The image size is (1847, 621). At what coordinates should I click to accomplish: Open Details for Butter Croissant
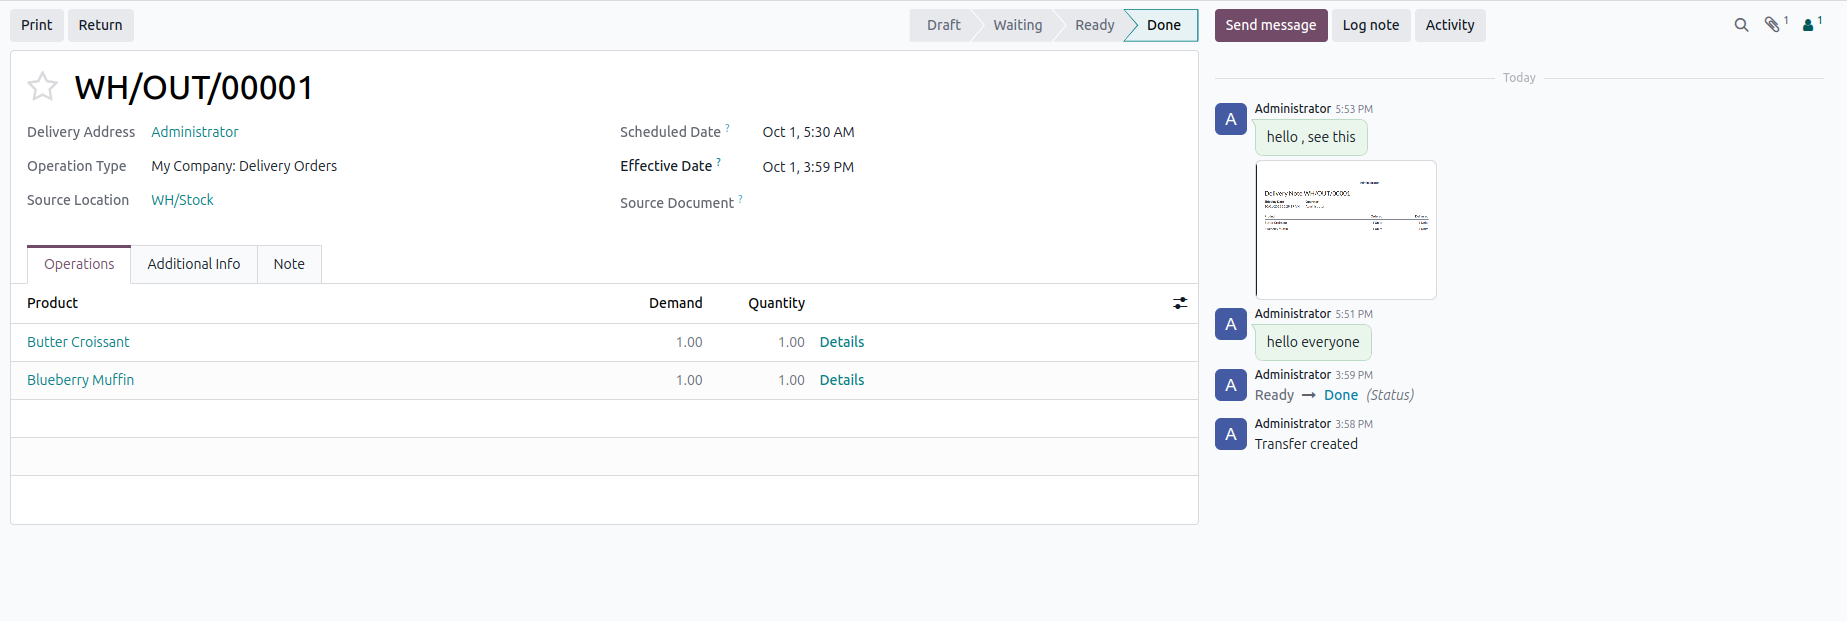point(842,342)
